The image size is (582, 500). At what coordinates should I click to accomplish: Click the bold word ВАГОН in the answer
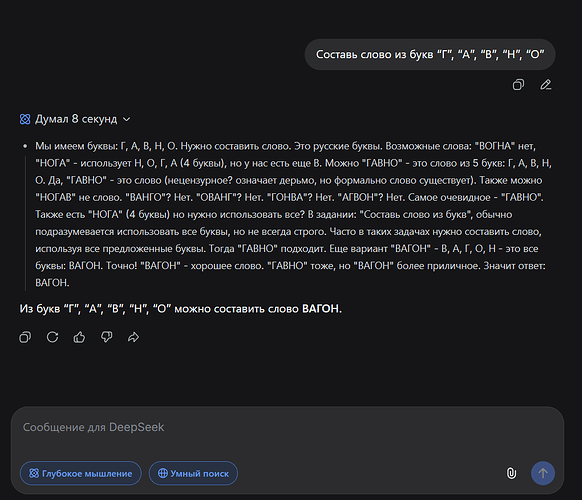[x=320, y=308]
